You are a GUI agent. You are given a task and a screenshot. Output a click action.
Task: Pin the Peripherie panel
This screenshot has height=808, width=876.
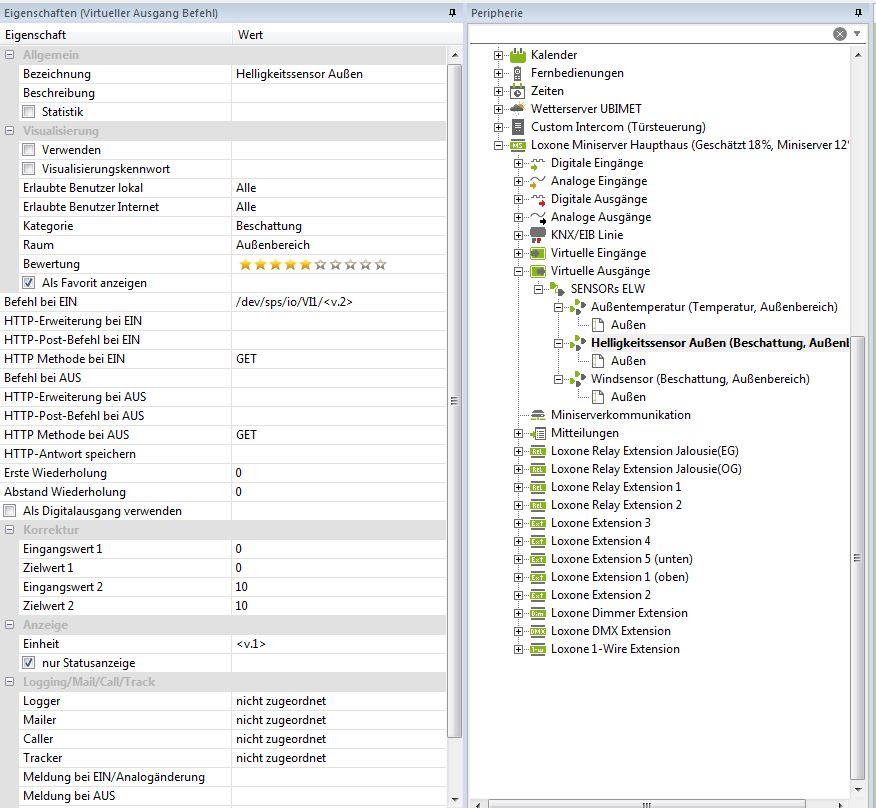coord(858,13)
